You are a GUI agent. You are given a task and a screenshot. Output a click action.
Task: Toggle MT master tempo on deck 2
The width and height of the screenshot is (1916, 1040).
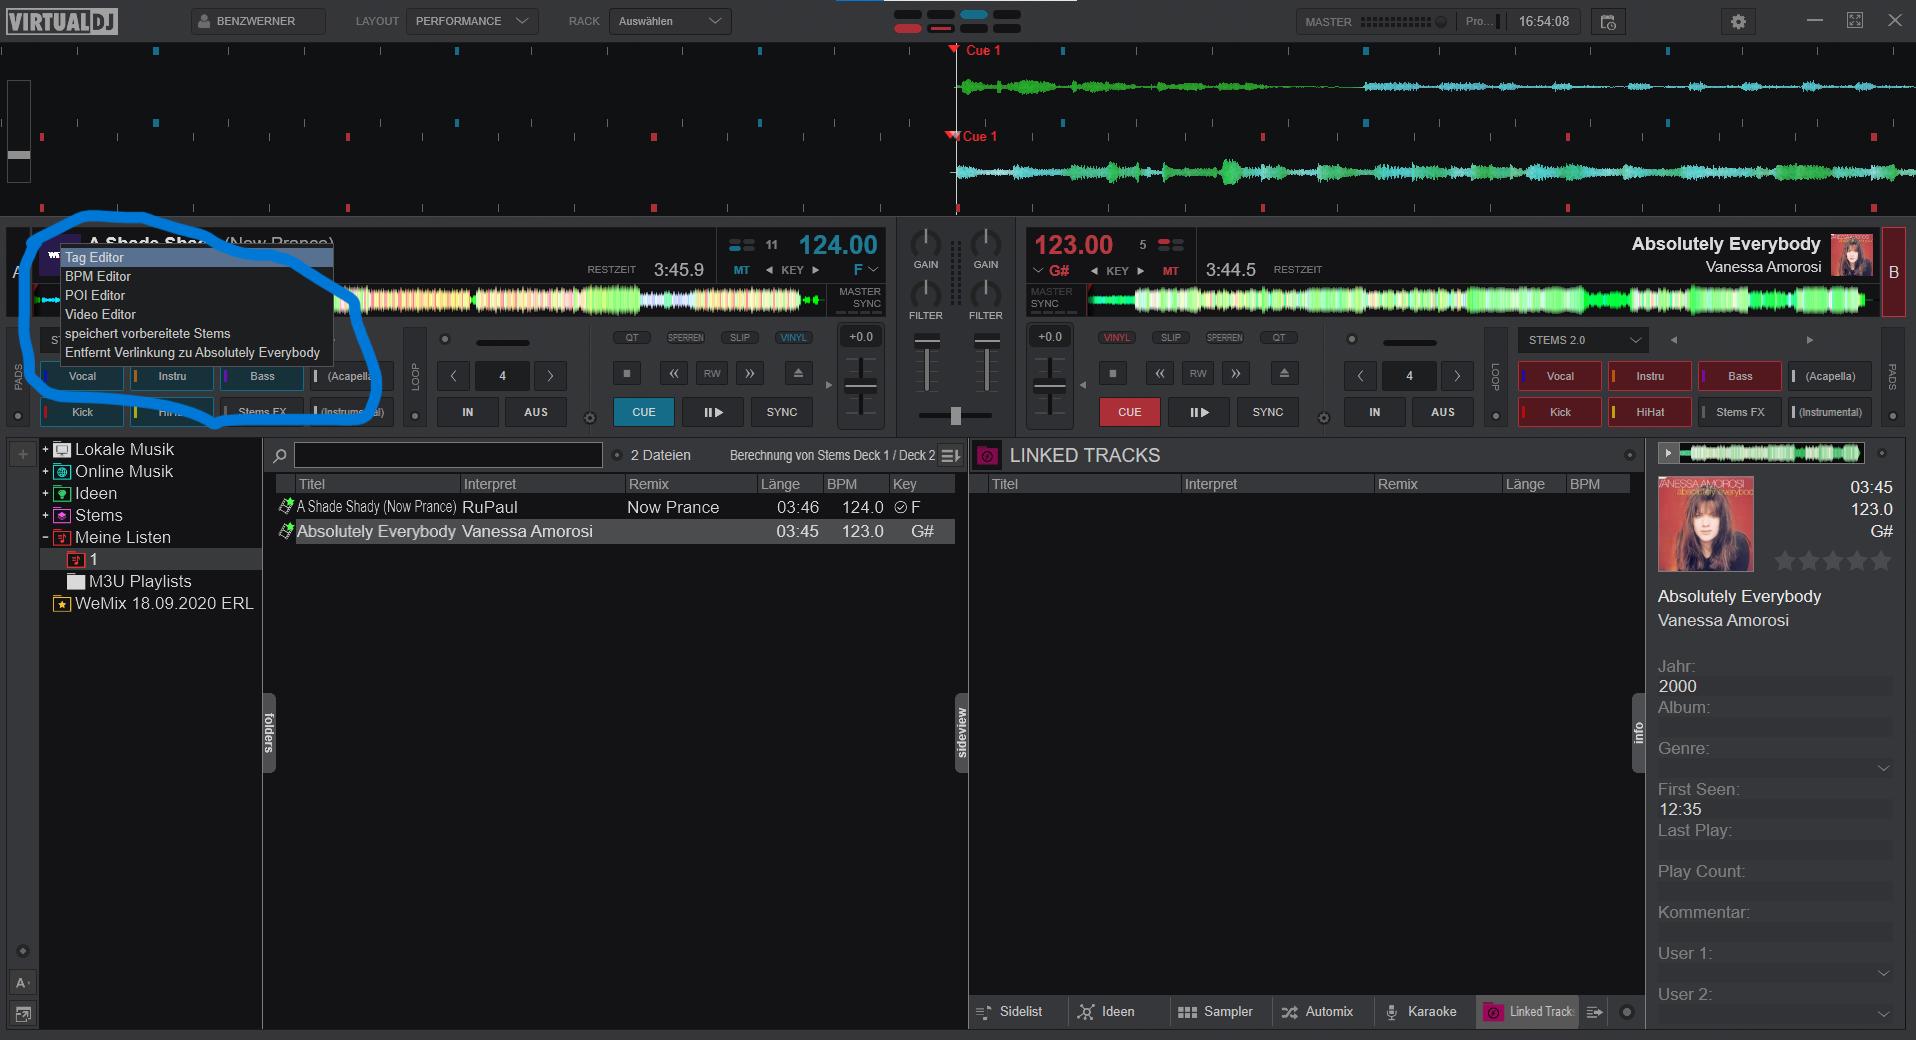[1171, 270]
